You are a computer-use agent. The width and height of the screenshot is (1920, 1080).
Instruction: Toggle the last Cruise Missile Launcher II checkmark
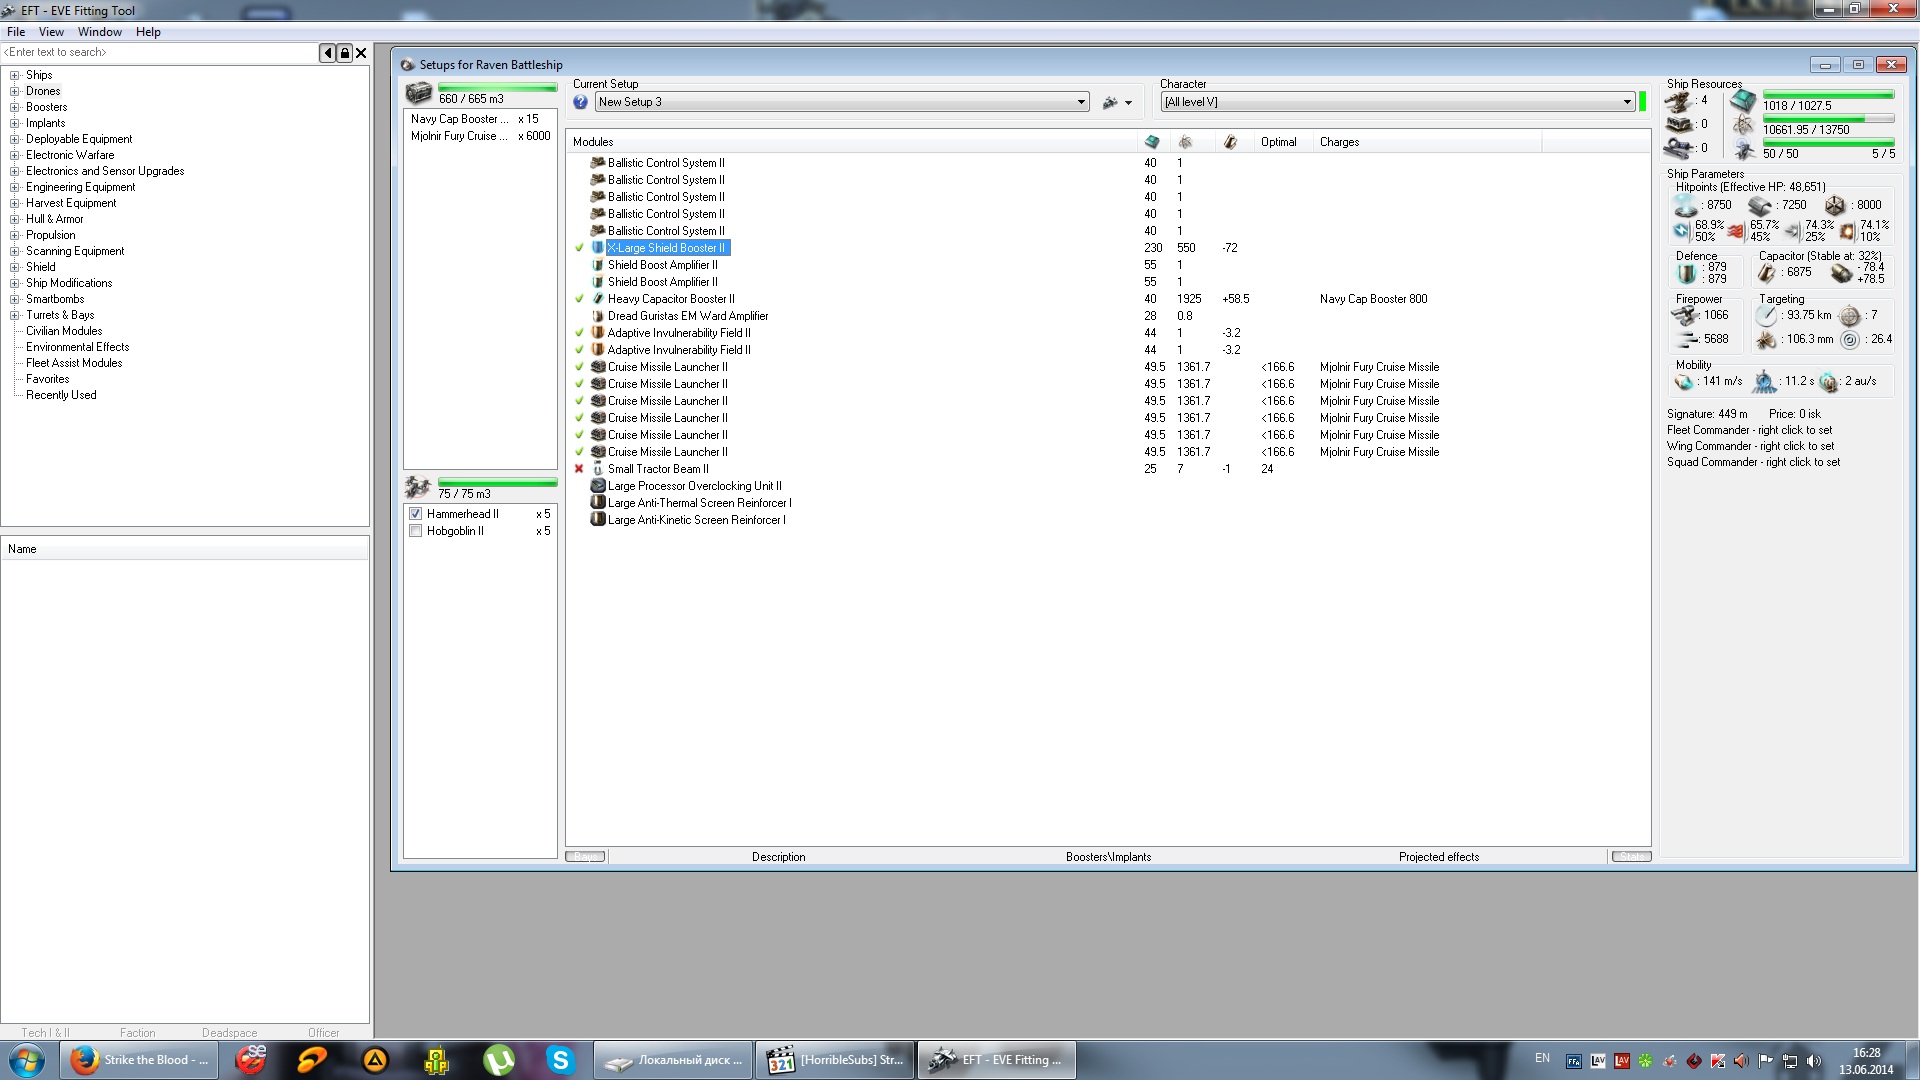[579, 452]
